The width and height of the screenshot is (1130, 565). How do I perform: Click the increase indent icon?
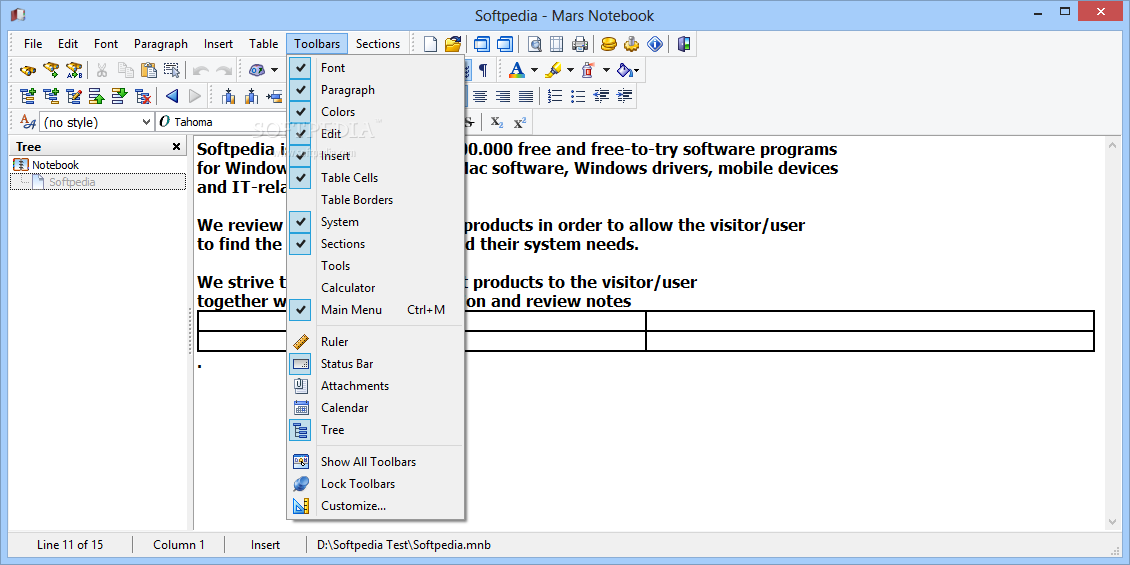pos(624,96)
